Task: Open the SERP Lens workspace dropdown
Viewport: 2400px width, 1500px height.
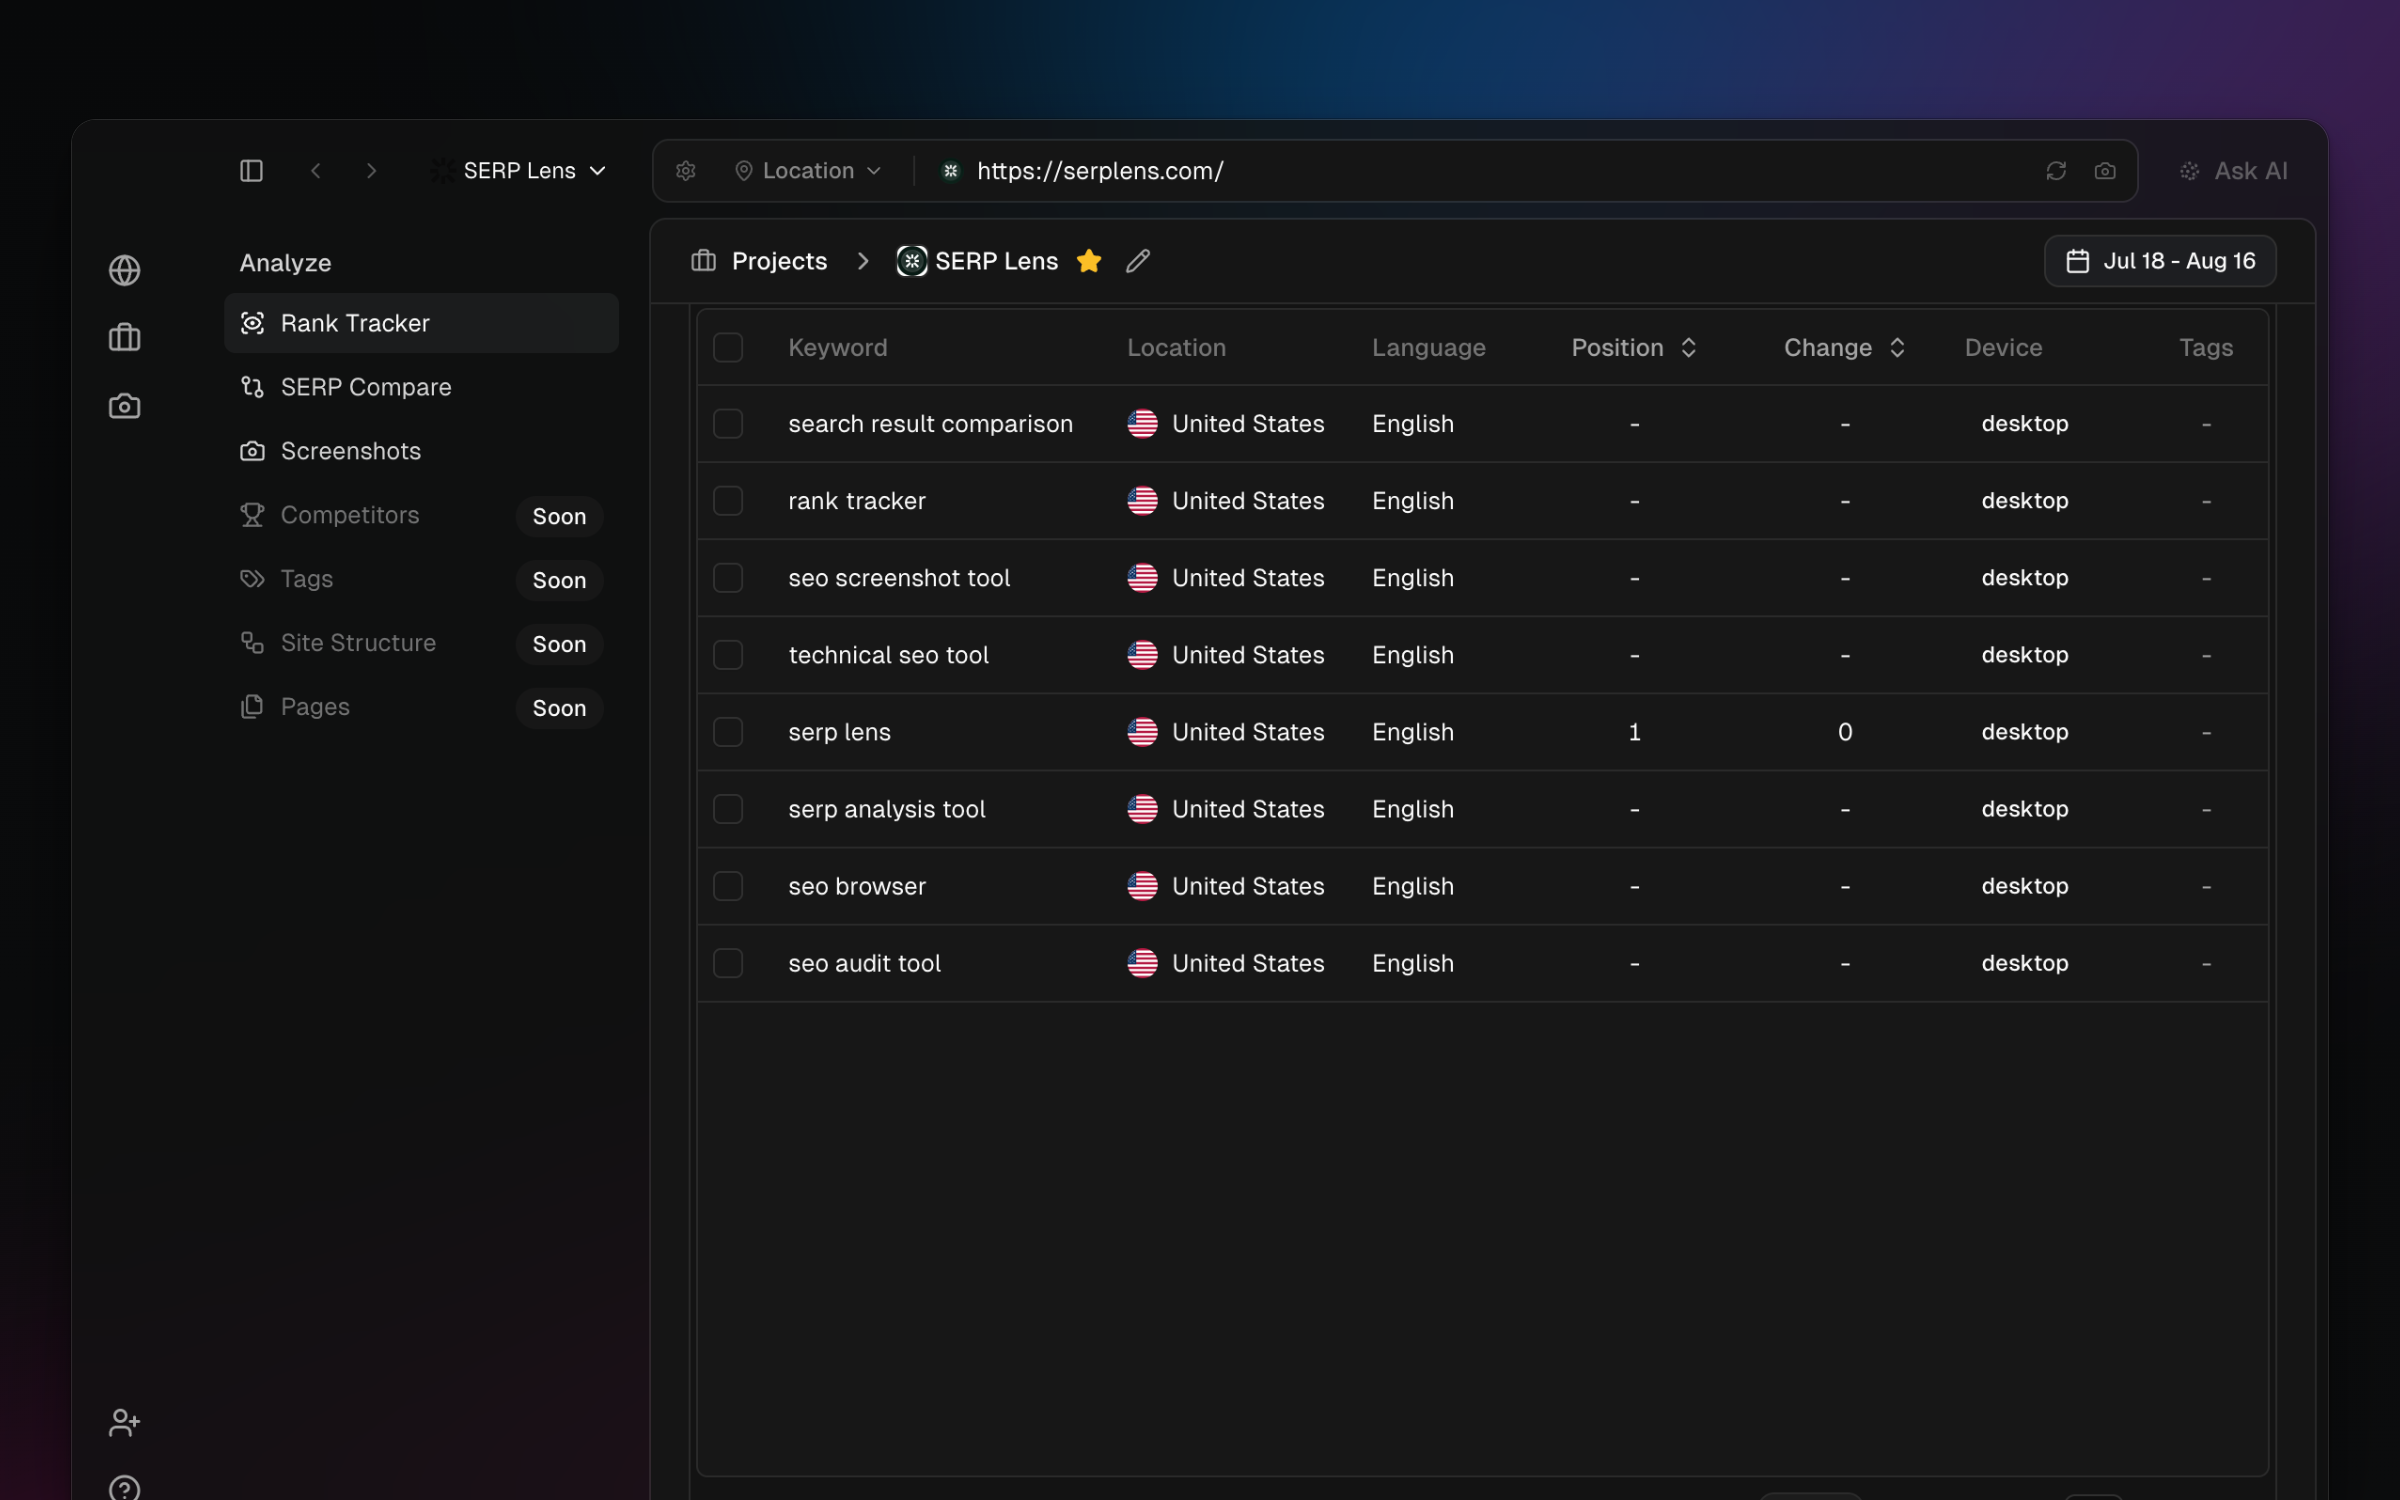Action: click(x=519, y=171)
